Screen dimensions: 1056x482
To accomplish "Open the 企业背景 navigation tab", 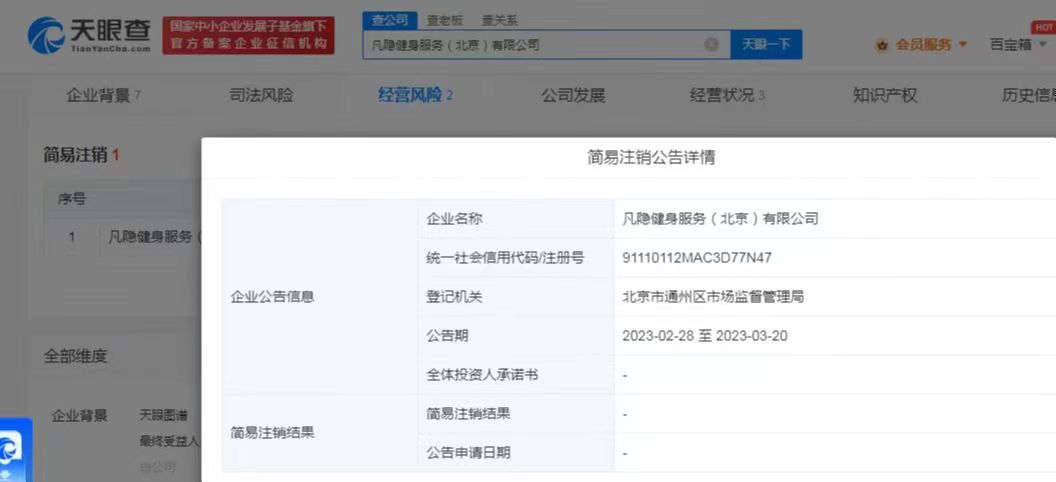I will point(102,96).
